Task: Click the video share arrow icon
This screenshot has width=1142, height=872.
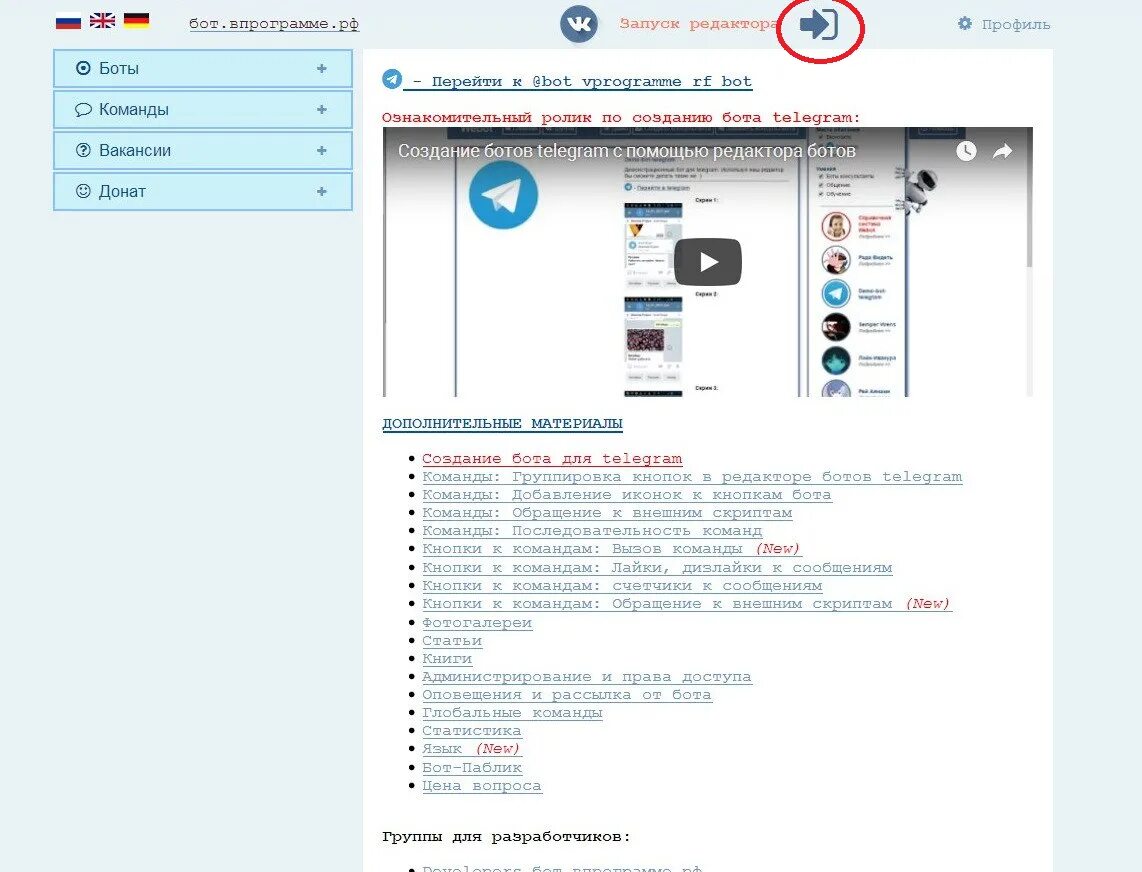Action: [1003, 151]
